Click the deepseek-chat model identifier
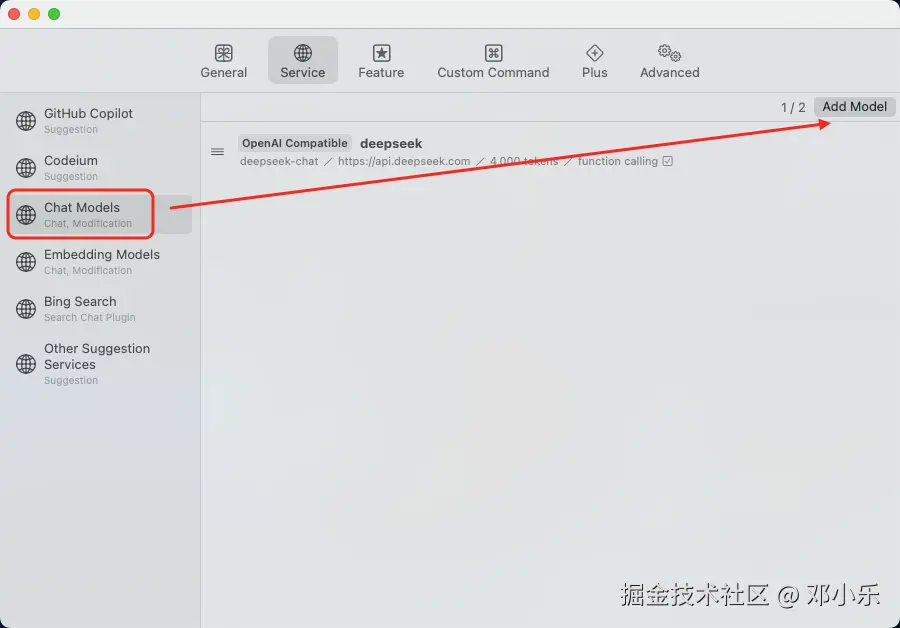This screenshot has width=900, height=628. point(279,161)
